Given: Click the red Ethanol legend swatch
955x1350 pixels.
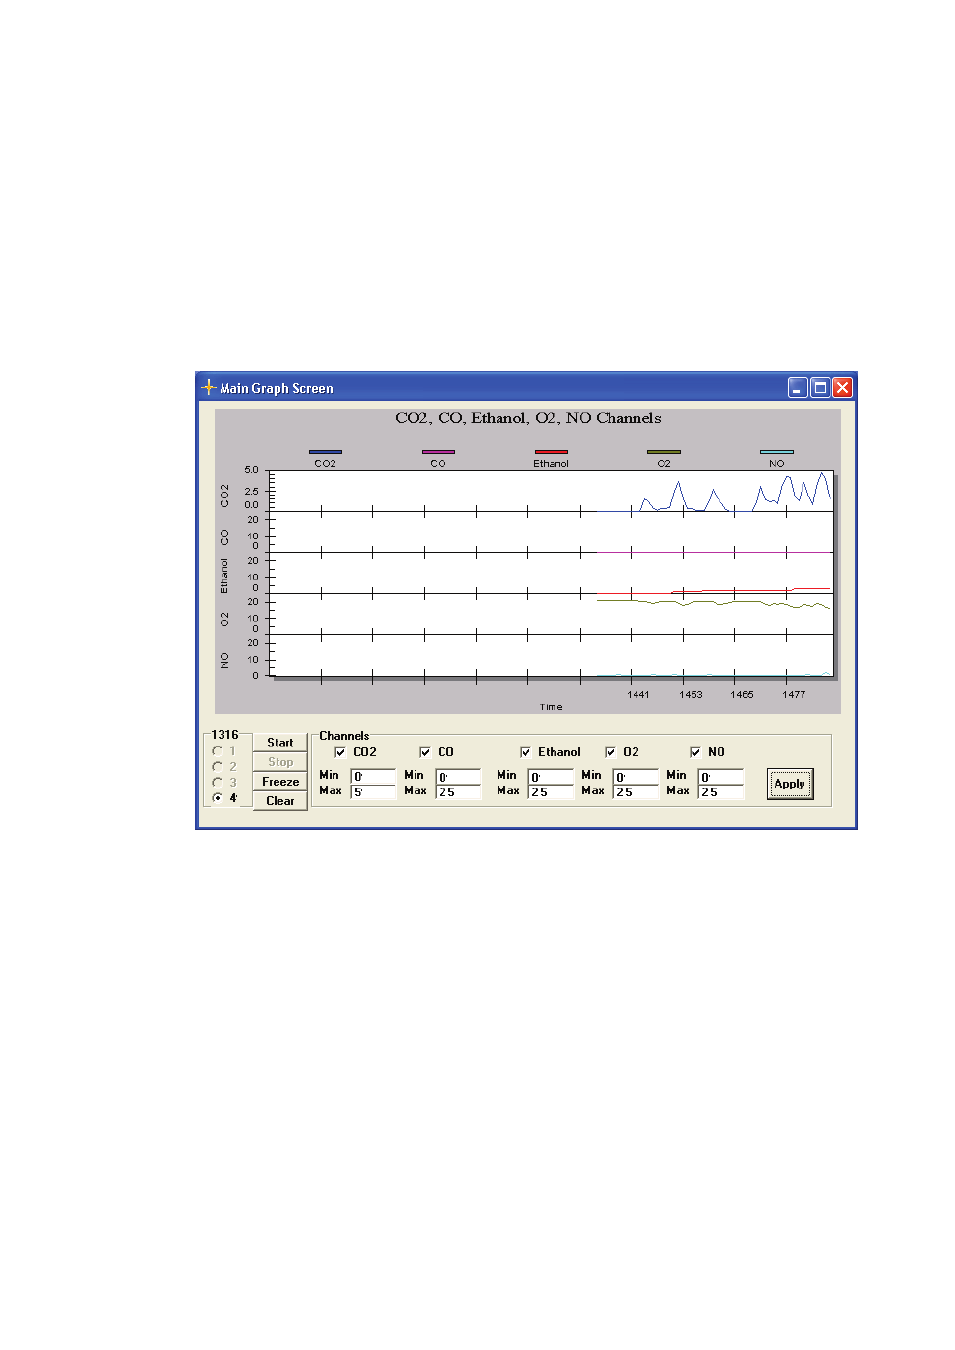Looking at the screenshot, I should coord(551,452).
